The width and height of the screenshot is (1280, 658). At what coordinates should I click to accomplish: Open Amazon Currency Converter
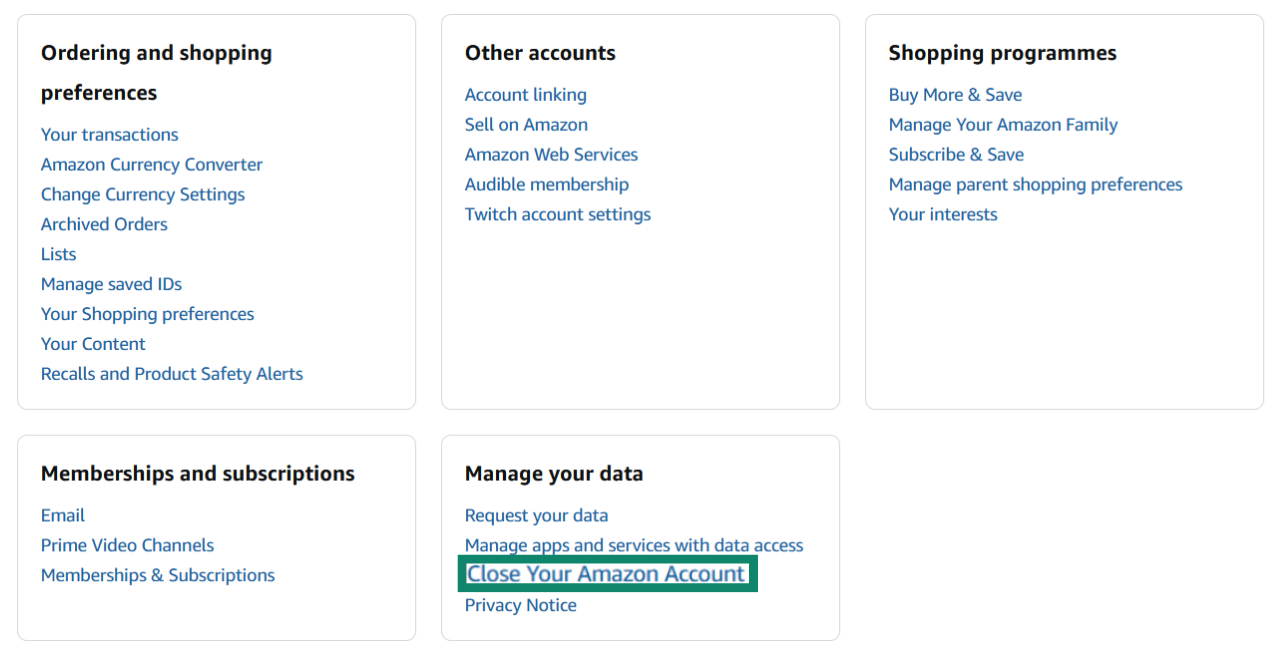click(151, 164)
